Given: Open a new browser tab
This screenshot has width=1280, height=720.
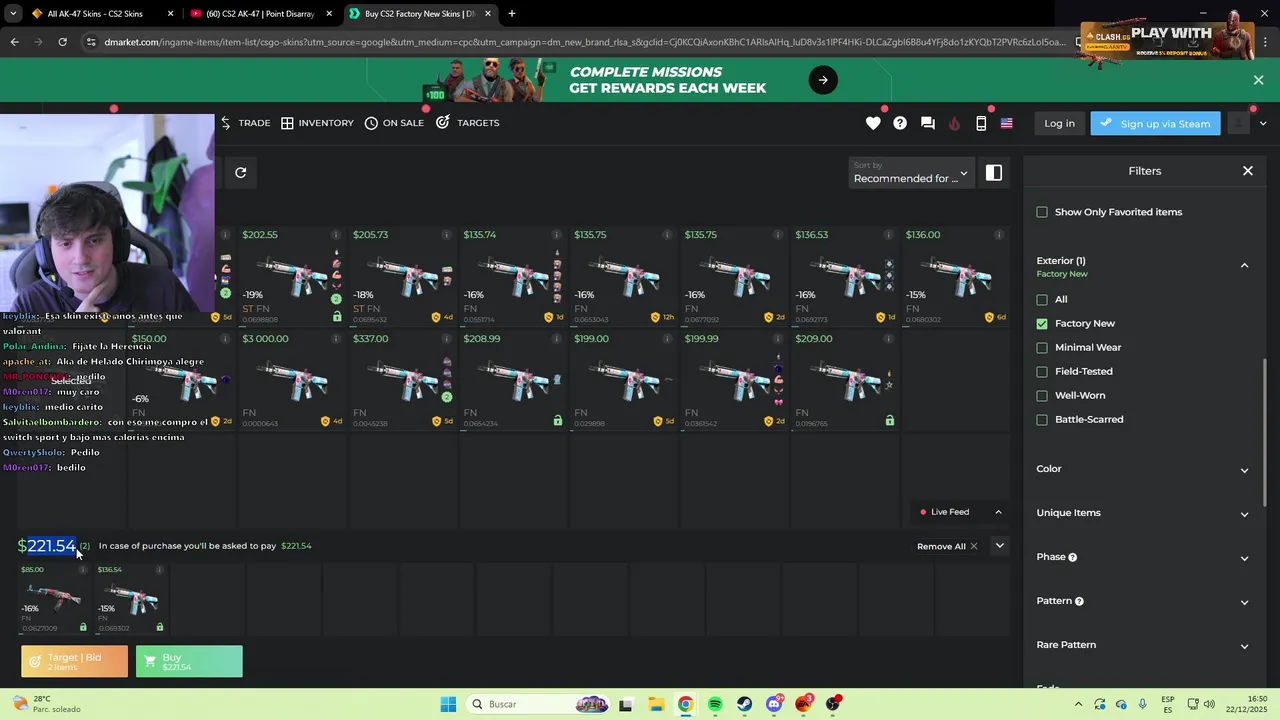Looking at the screenshot, I should pyautogui.click(x=512, y=14).
